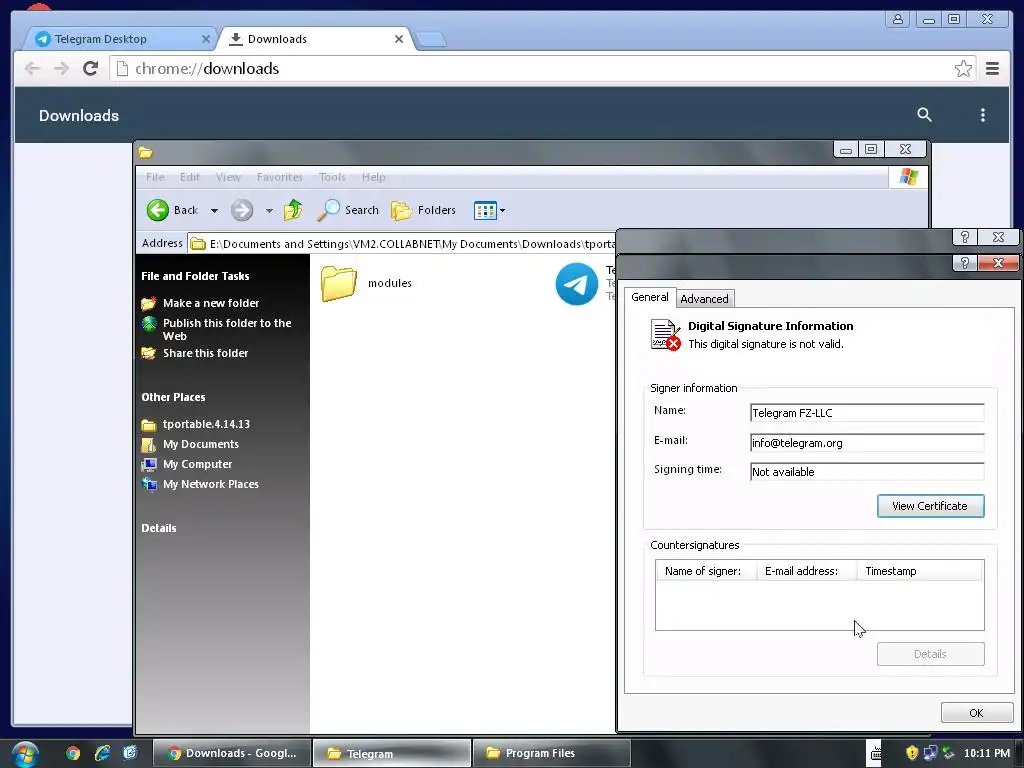Viewport: 1024px width, 768px height.
Task: Open the Views icon in Explorer toolbar
Action: (x=485, y=210)
